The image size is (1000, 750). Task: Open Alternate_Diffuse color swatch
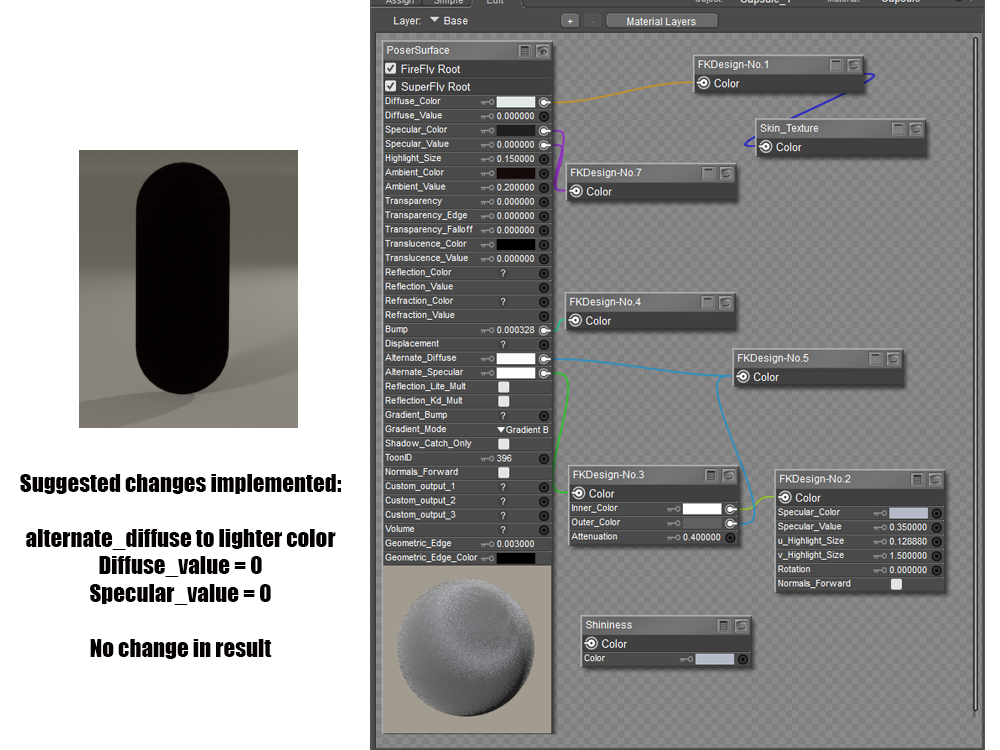(x=516, y=358)
